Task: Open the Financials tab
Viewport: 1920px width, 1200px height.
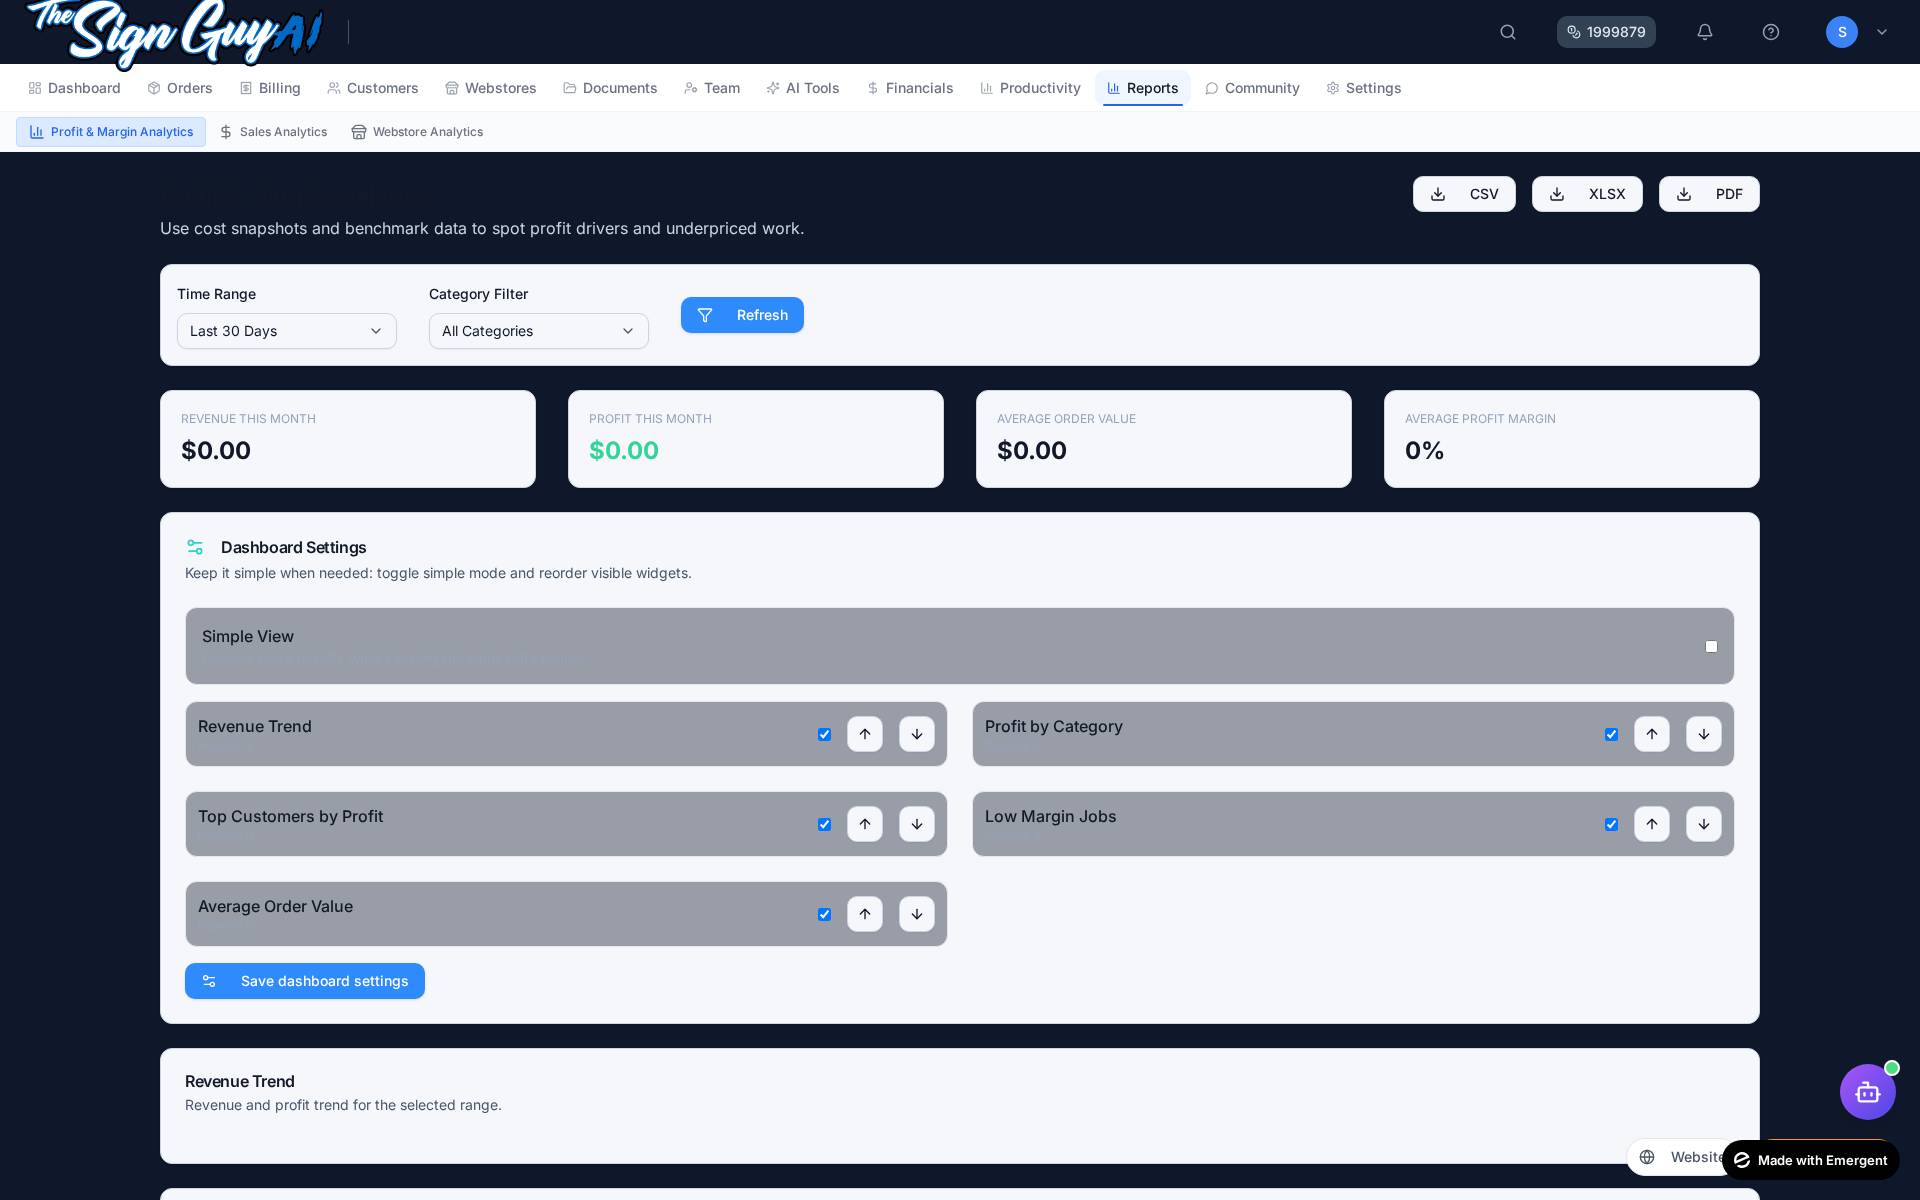Action: (x=910, y=88)
